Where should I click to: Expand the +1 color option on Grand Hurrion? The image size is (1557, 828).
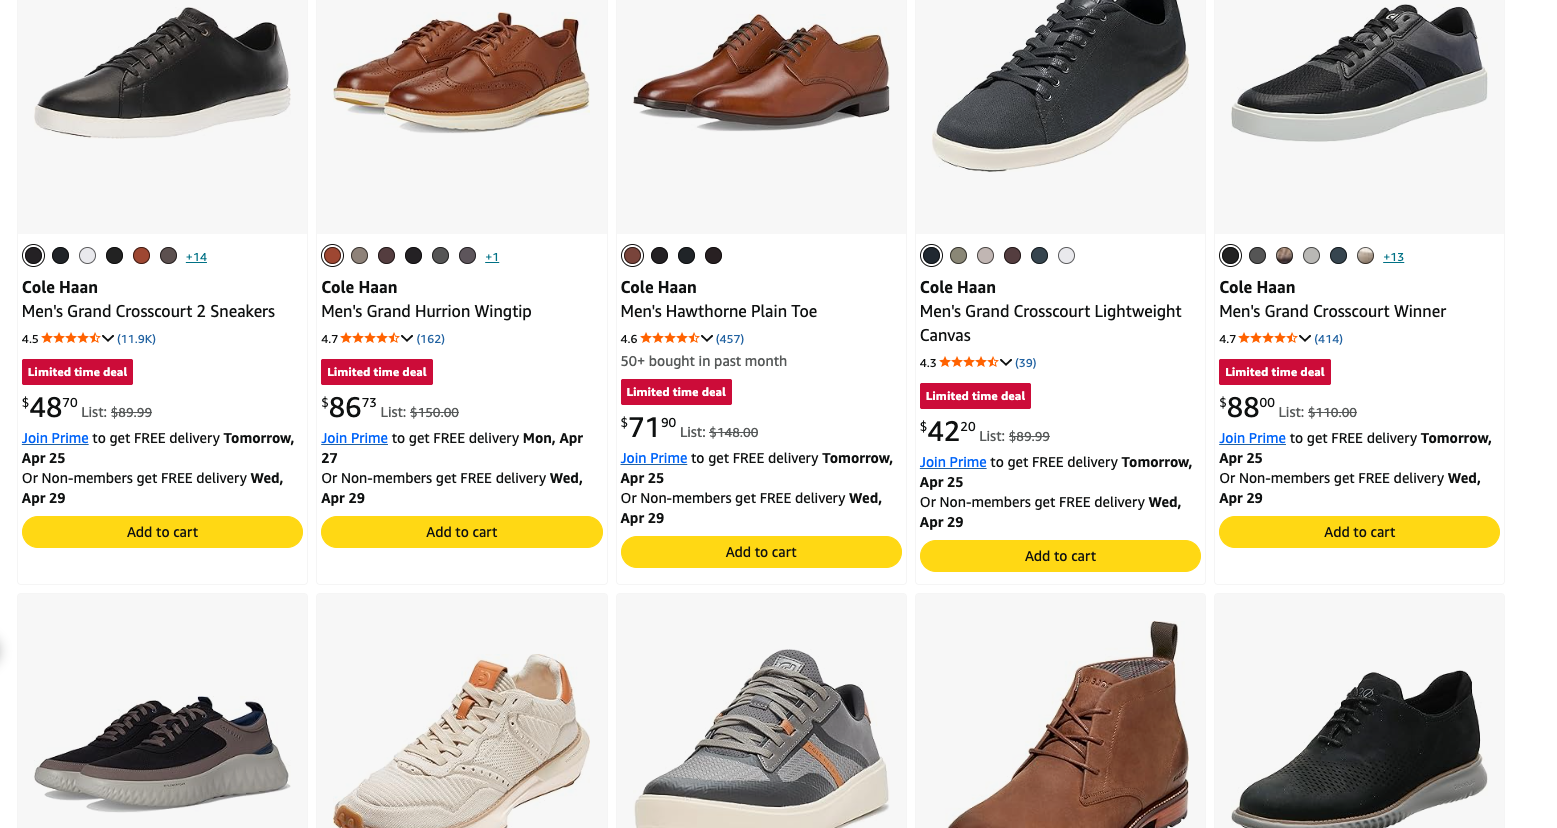point(492,256)
